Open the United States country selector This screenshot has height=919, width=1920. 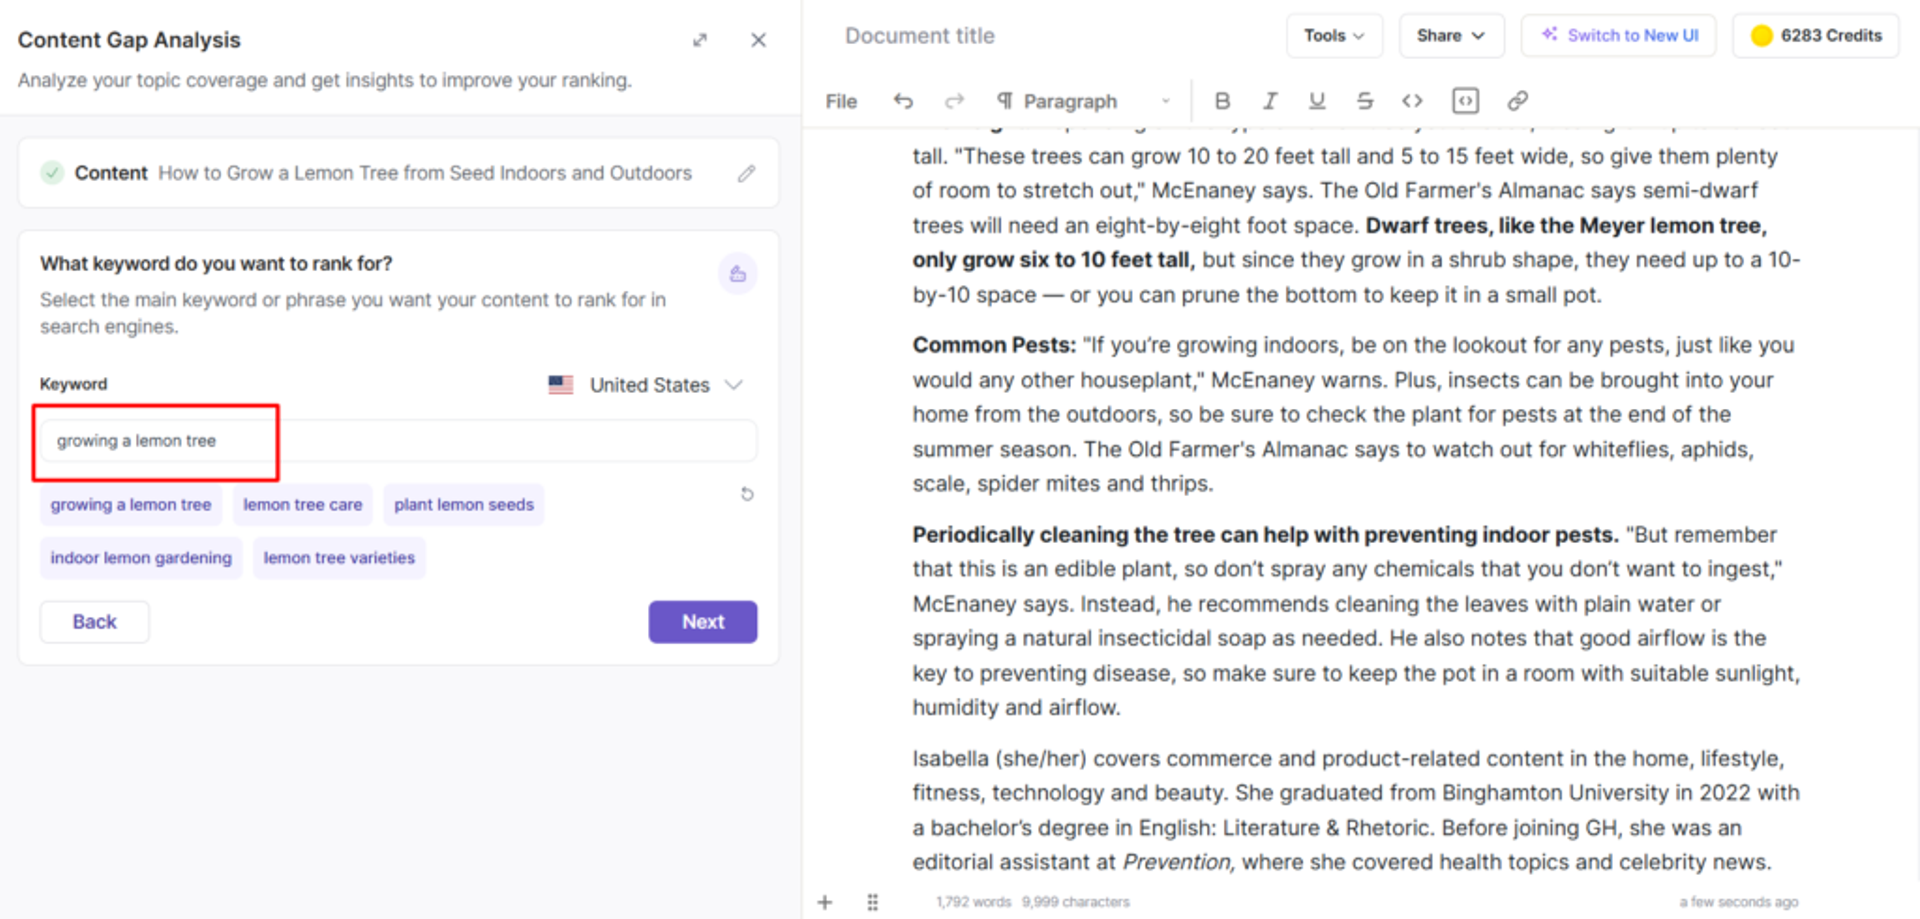(646, 385)
